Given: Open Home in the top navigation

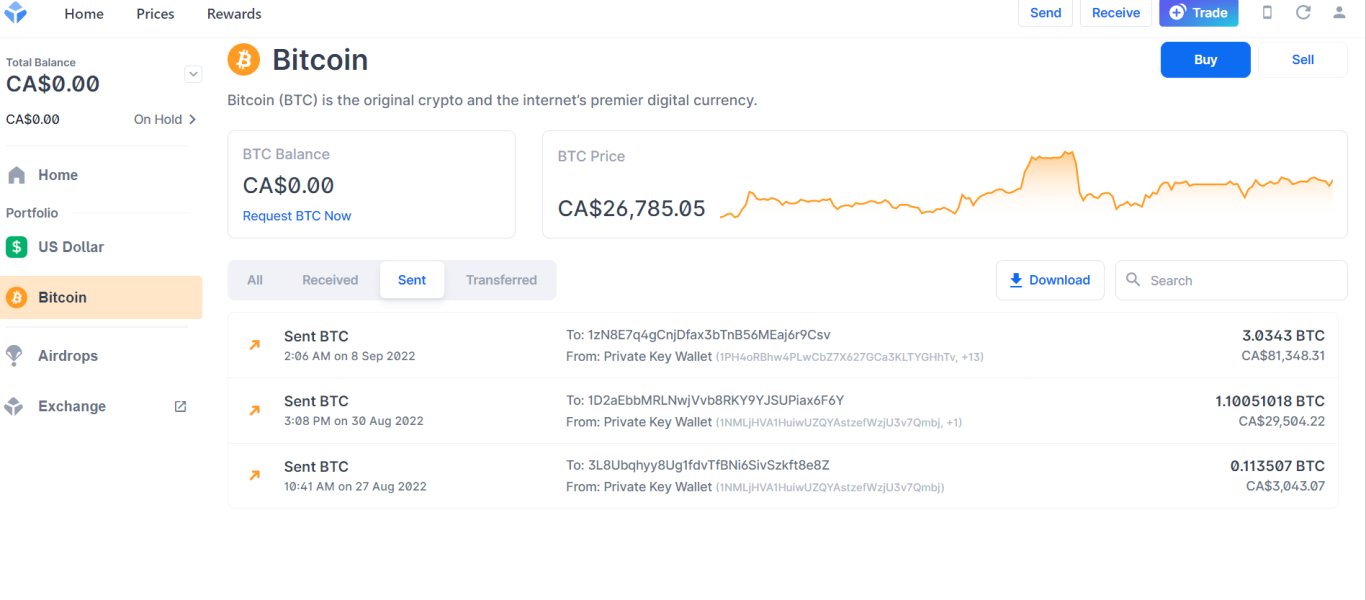Looking at the screenshot, I should pos(84,14).
